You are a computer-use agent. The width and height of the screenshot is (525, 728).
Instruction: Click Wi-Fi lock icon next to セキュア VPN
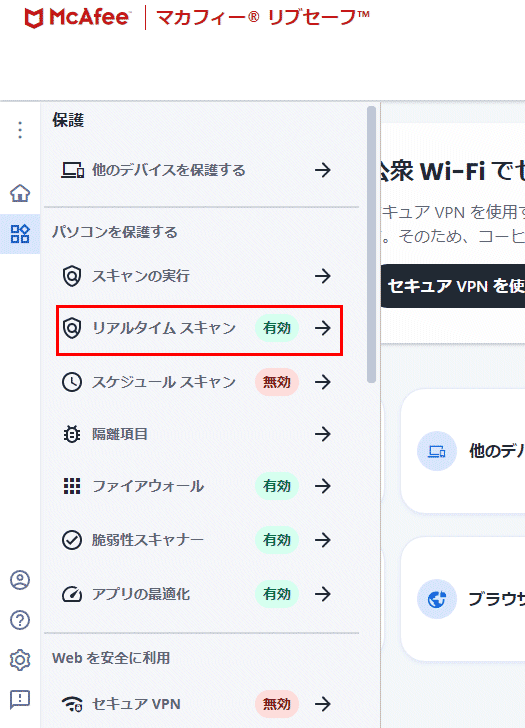tap(72, 704)
